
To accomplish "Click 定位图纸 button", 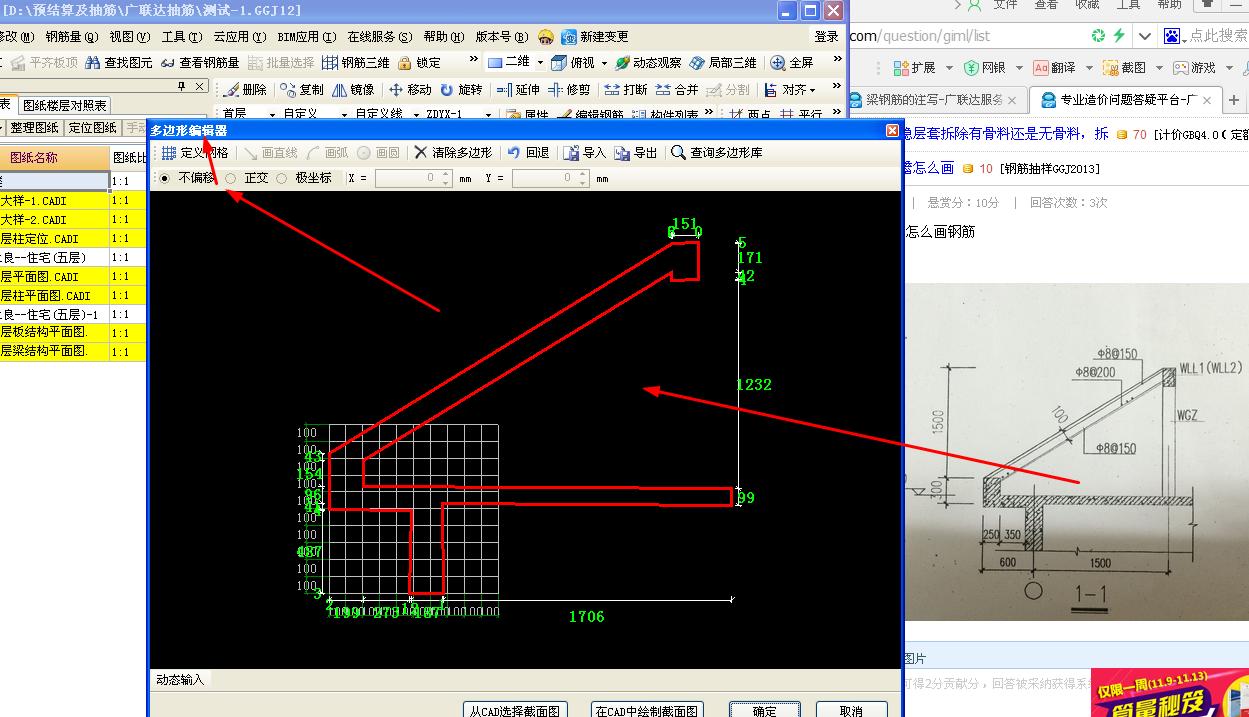I will coord(92,128).
